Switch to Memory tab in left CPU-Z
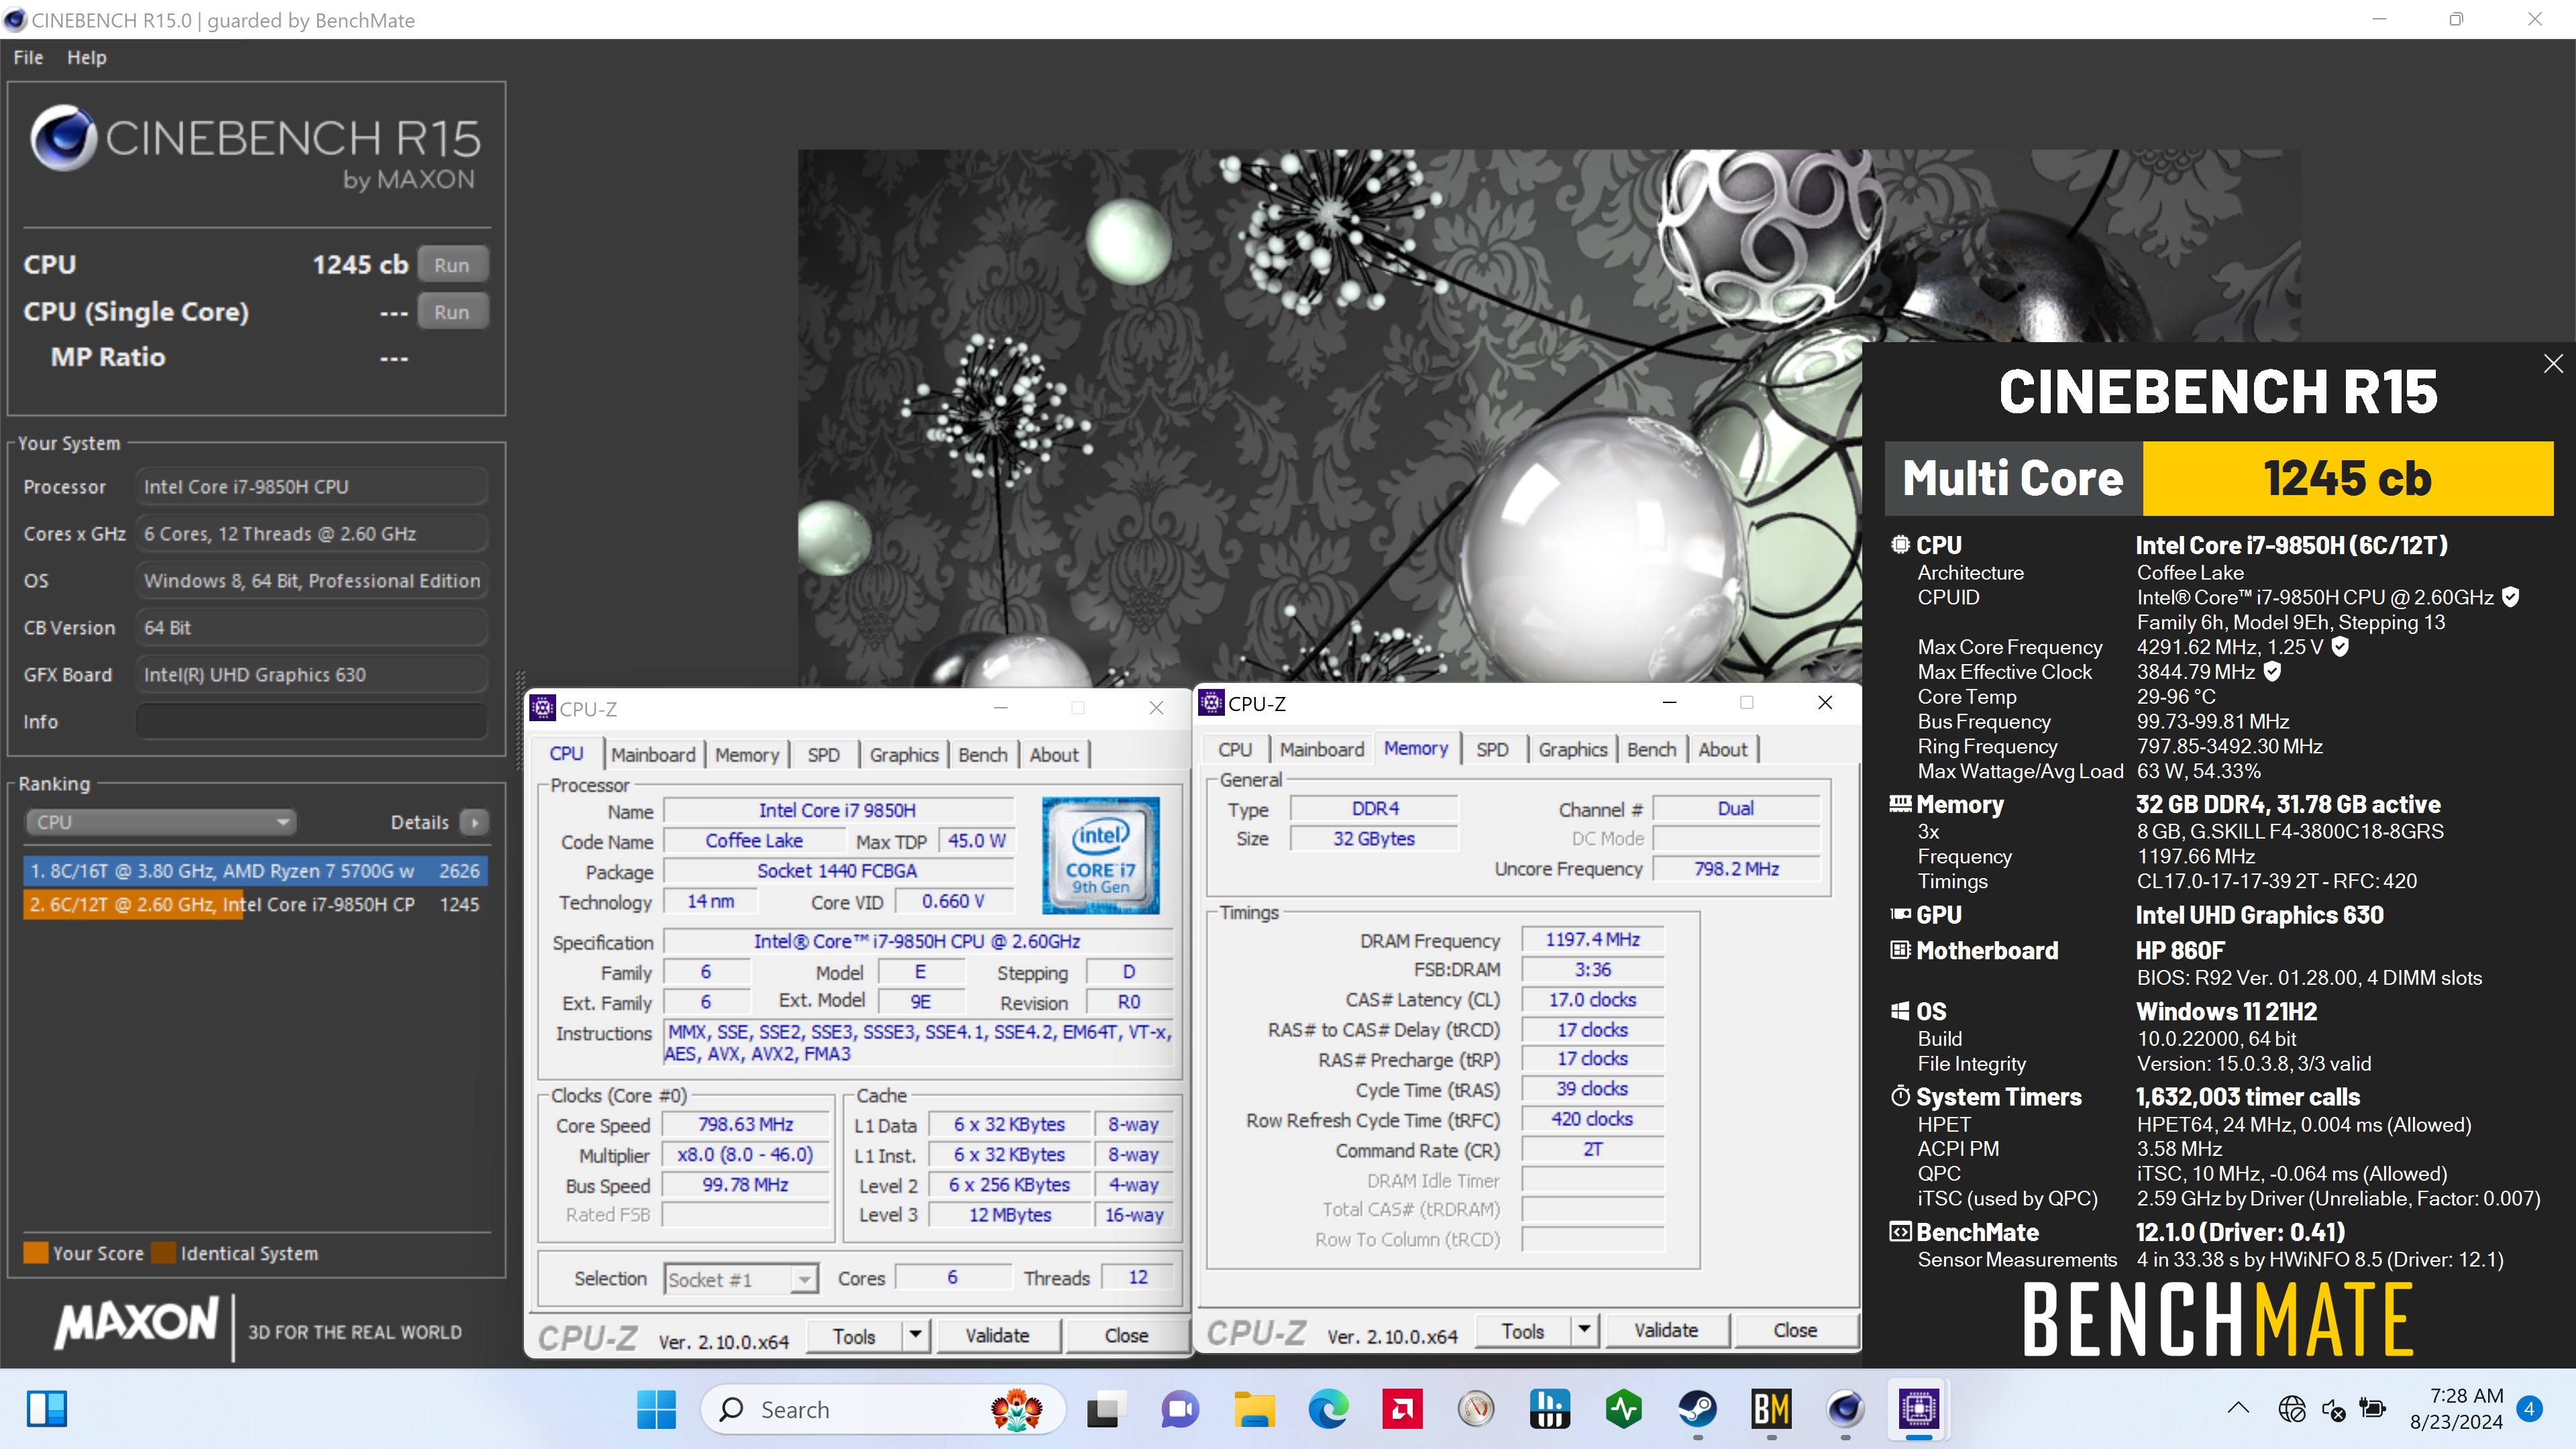This screenshot has height=1449, width=2576. [747, 755]
